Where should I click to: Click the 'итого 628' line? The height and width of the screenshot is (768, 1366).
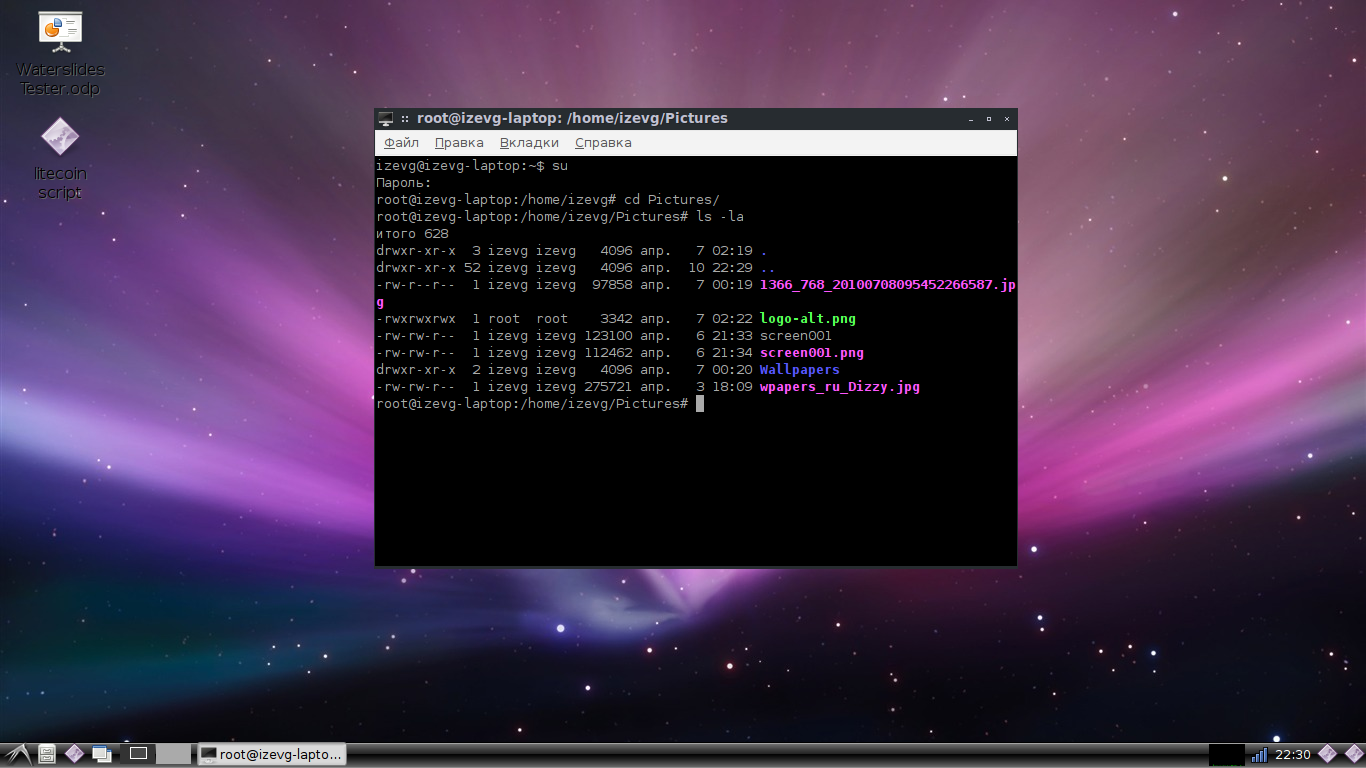[412, 233]
